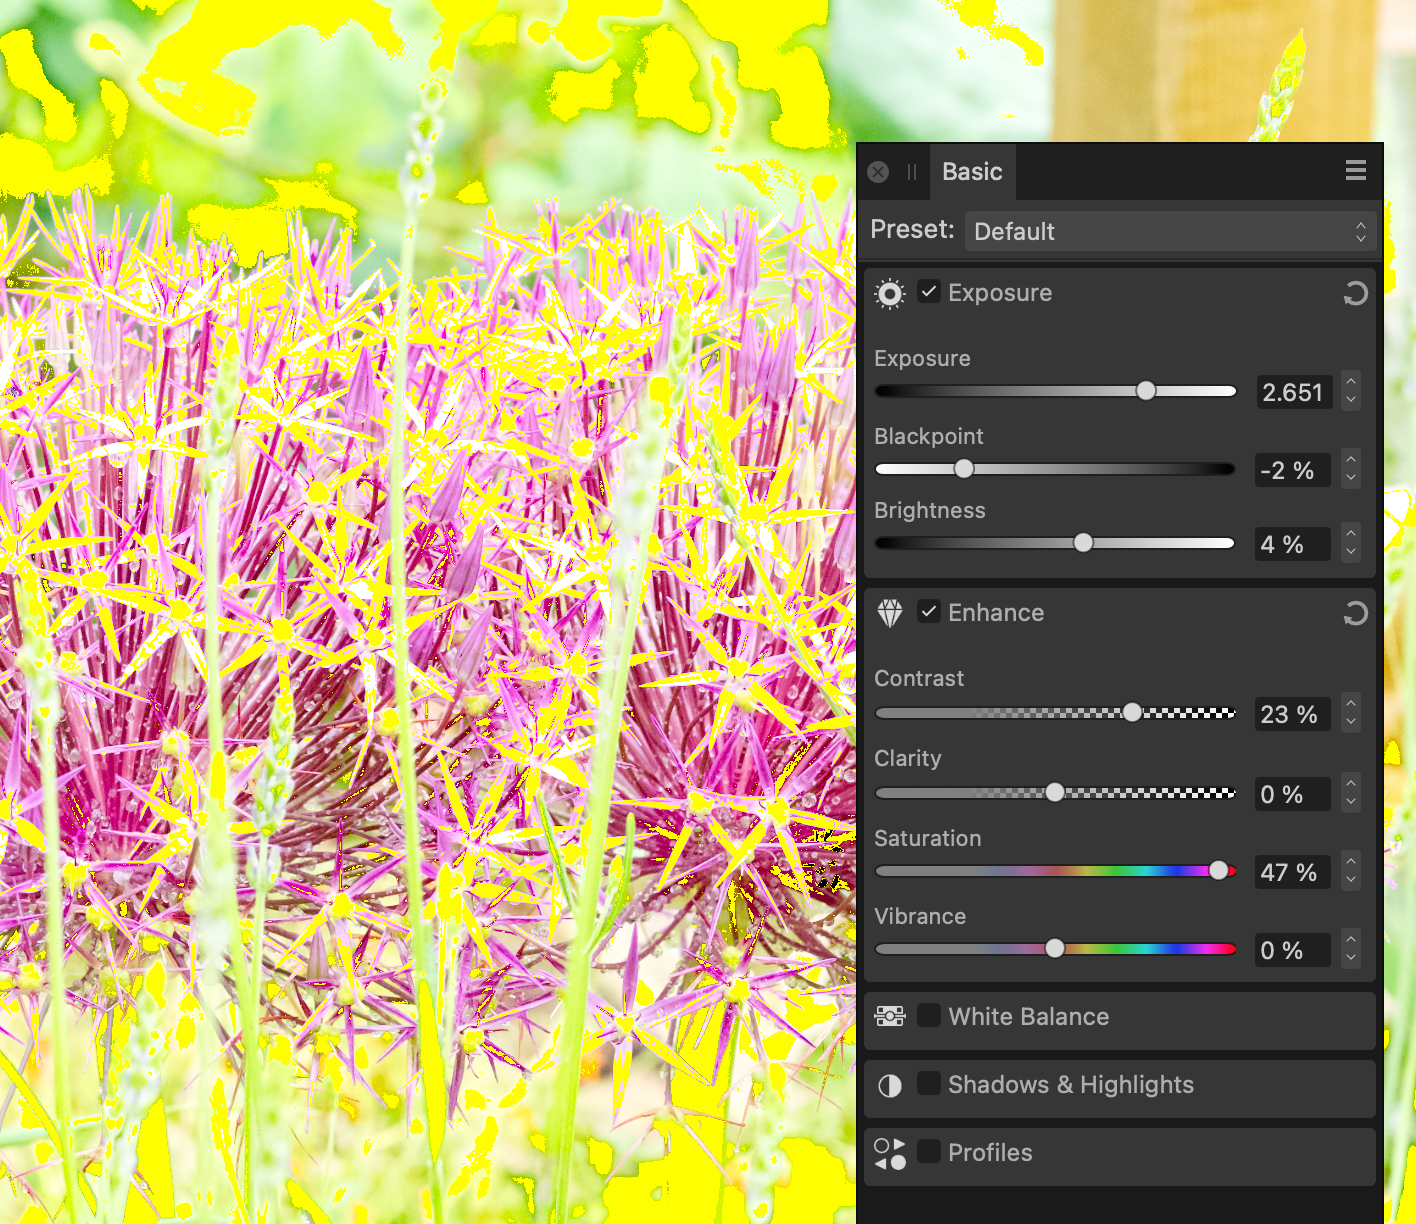The height and width of the screenshot is (1224, 1416).
Task: Enable the White Balance checkbox
Action: click(x=929, y=1015)
